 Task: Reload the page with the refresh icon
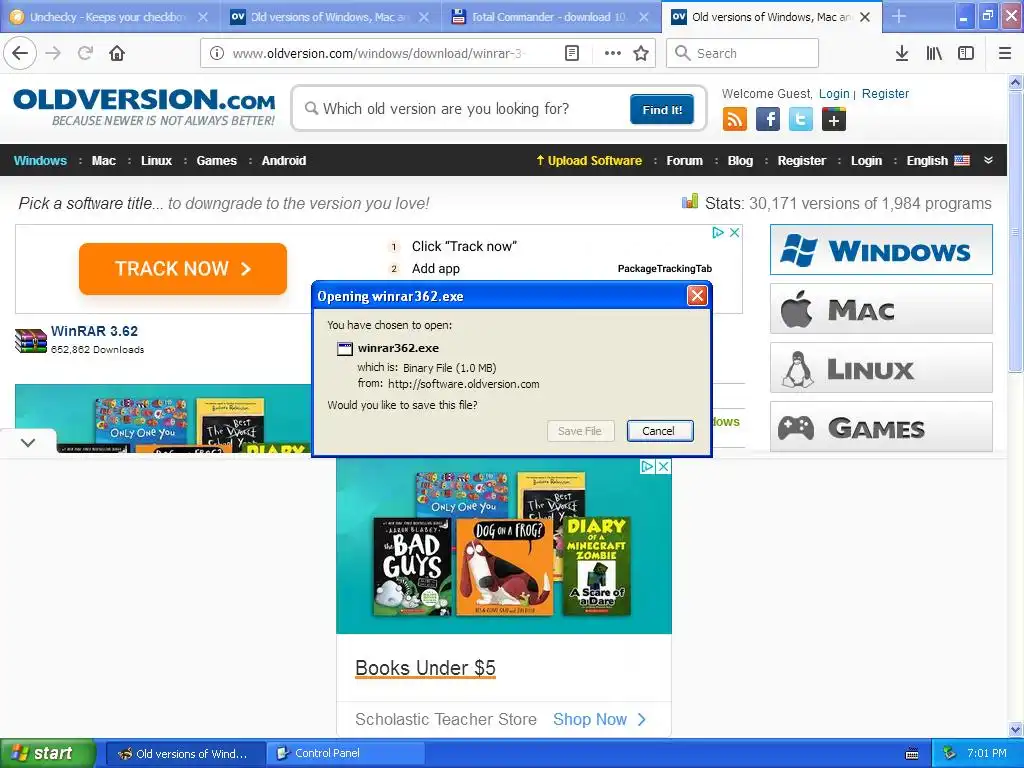(x=86, y=53)
